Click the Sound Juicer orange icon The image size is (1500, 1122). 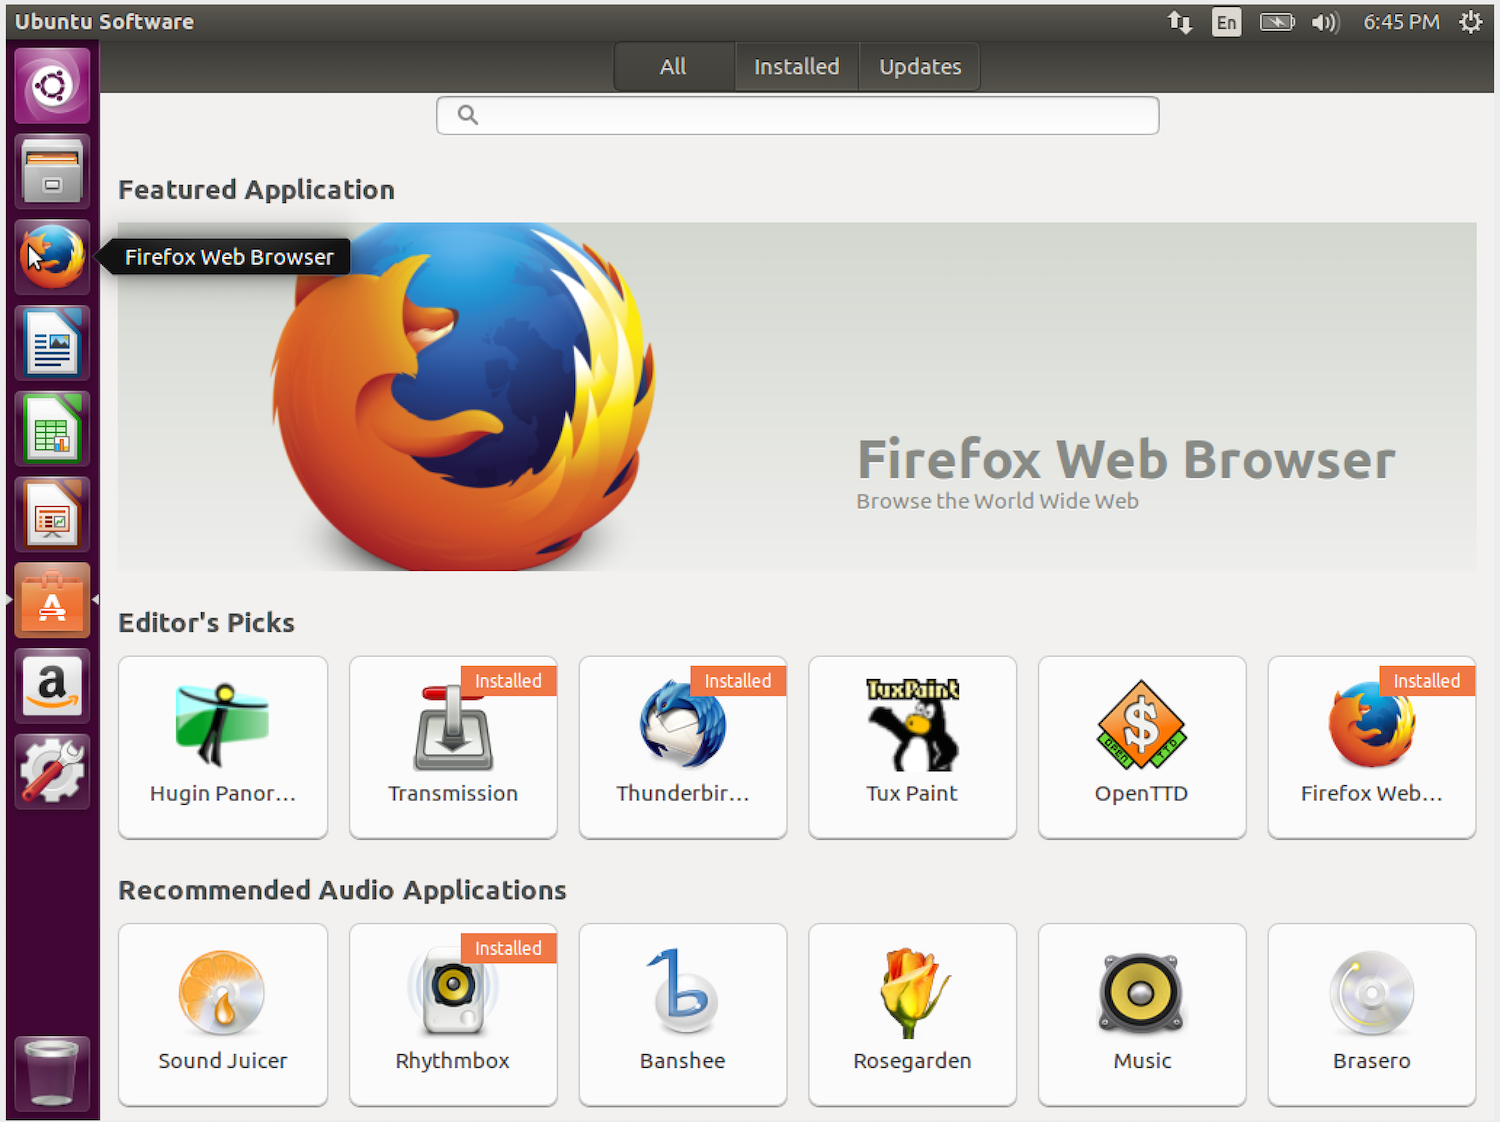(x=222, y=992)
